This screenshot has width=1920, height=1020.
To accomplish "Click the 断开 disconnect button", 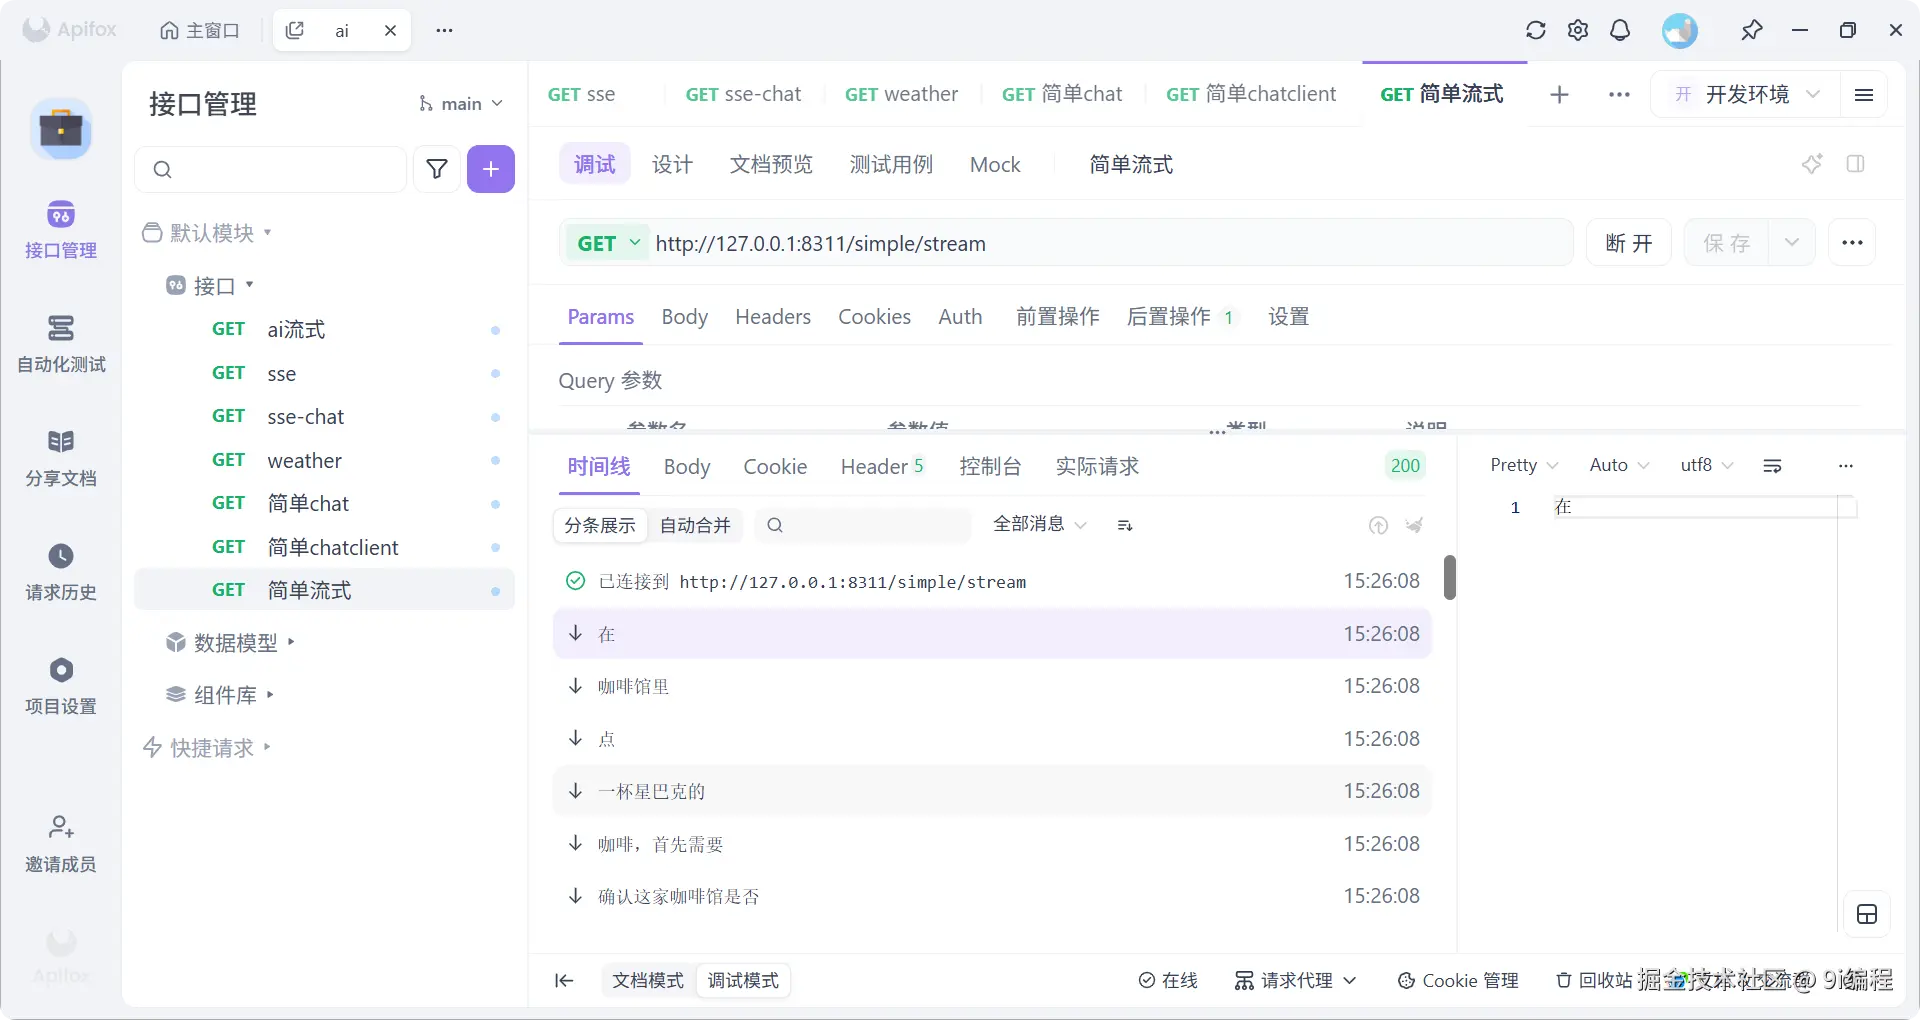I will click(1629, 243).
